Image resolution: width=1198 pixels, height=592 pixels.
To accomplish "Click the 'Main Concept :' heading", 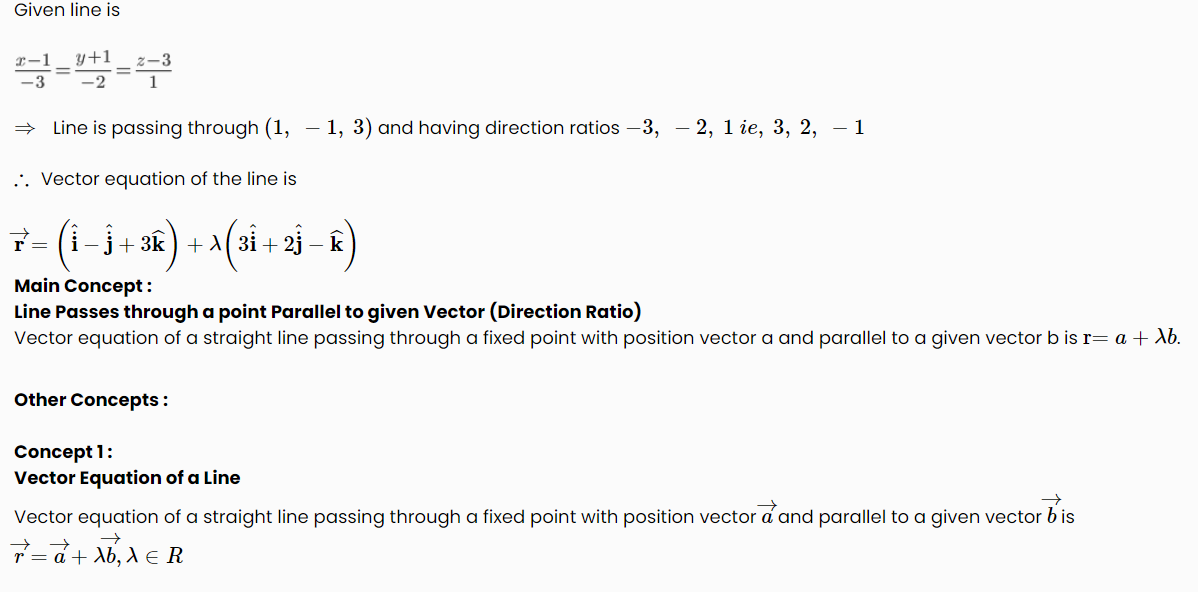I will (x=83, y=286).
